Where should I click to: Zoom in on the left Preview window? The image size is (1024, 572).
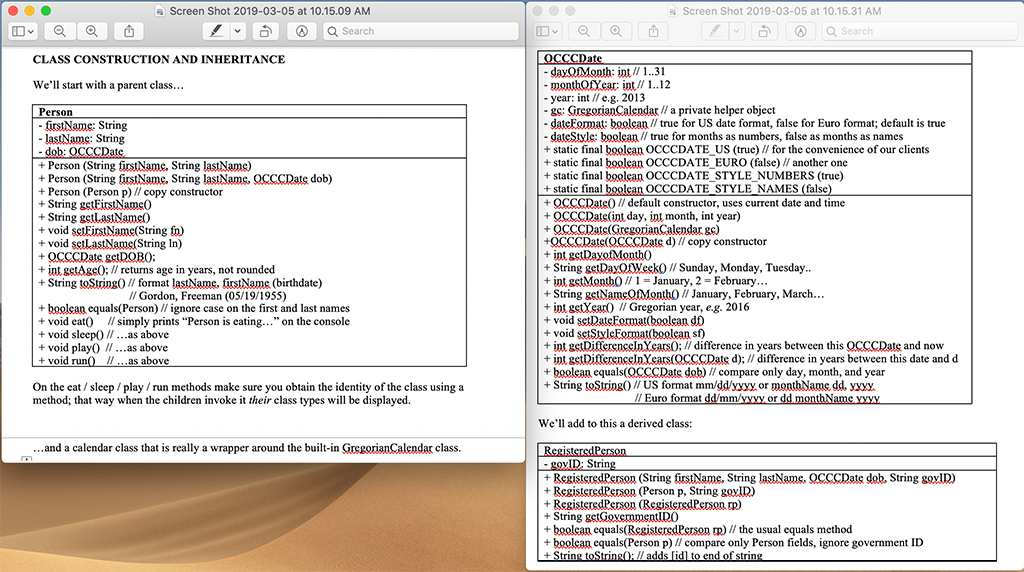[91, 31]
